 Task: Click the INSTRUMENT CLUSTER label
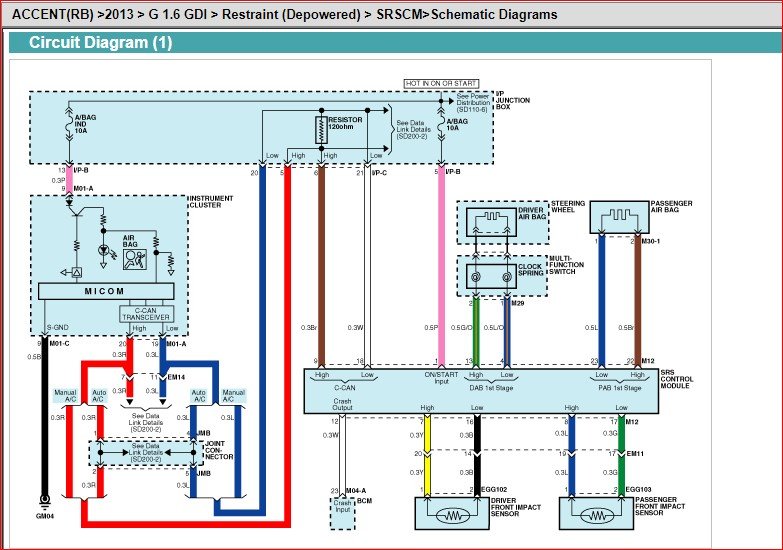211,202
